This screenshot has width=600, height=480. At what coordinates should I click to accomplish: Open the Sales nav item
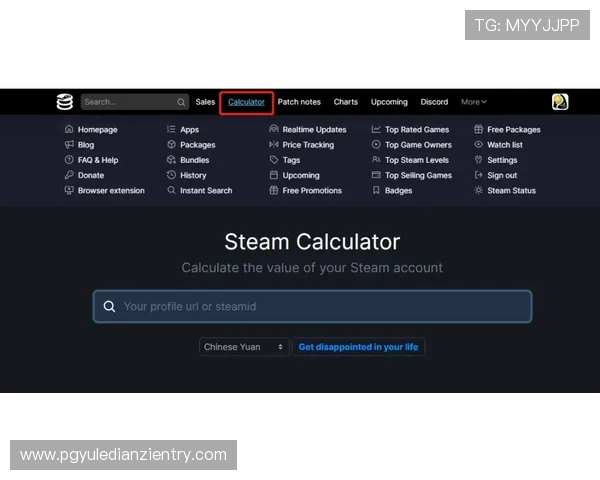[x=205, y=102]
